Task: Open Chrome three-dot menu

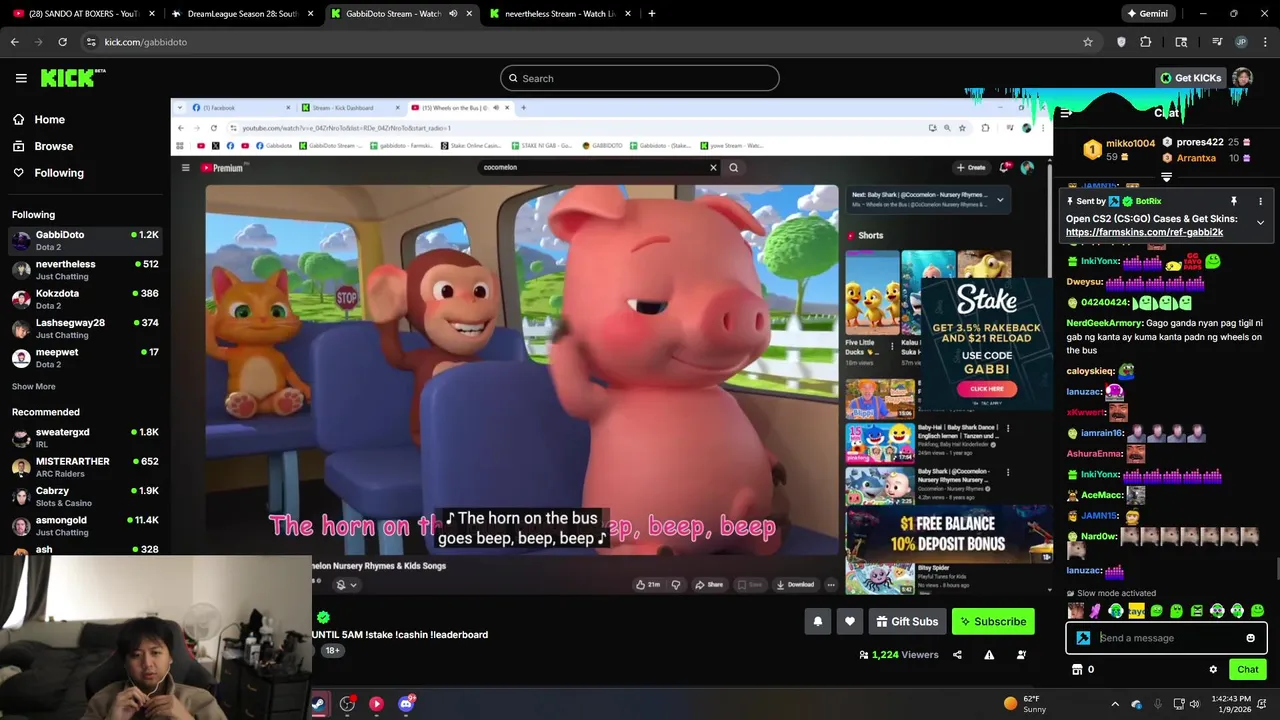Action: 1266,42
